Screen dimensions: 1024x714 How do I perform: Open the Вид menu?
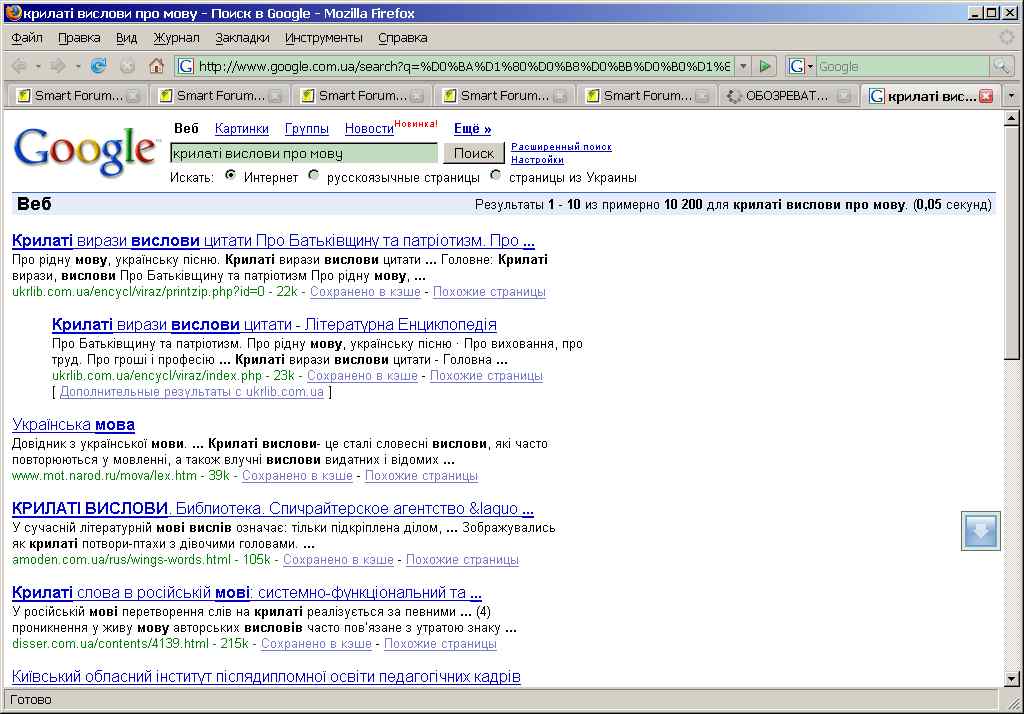[127, 38]
